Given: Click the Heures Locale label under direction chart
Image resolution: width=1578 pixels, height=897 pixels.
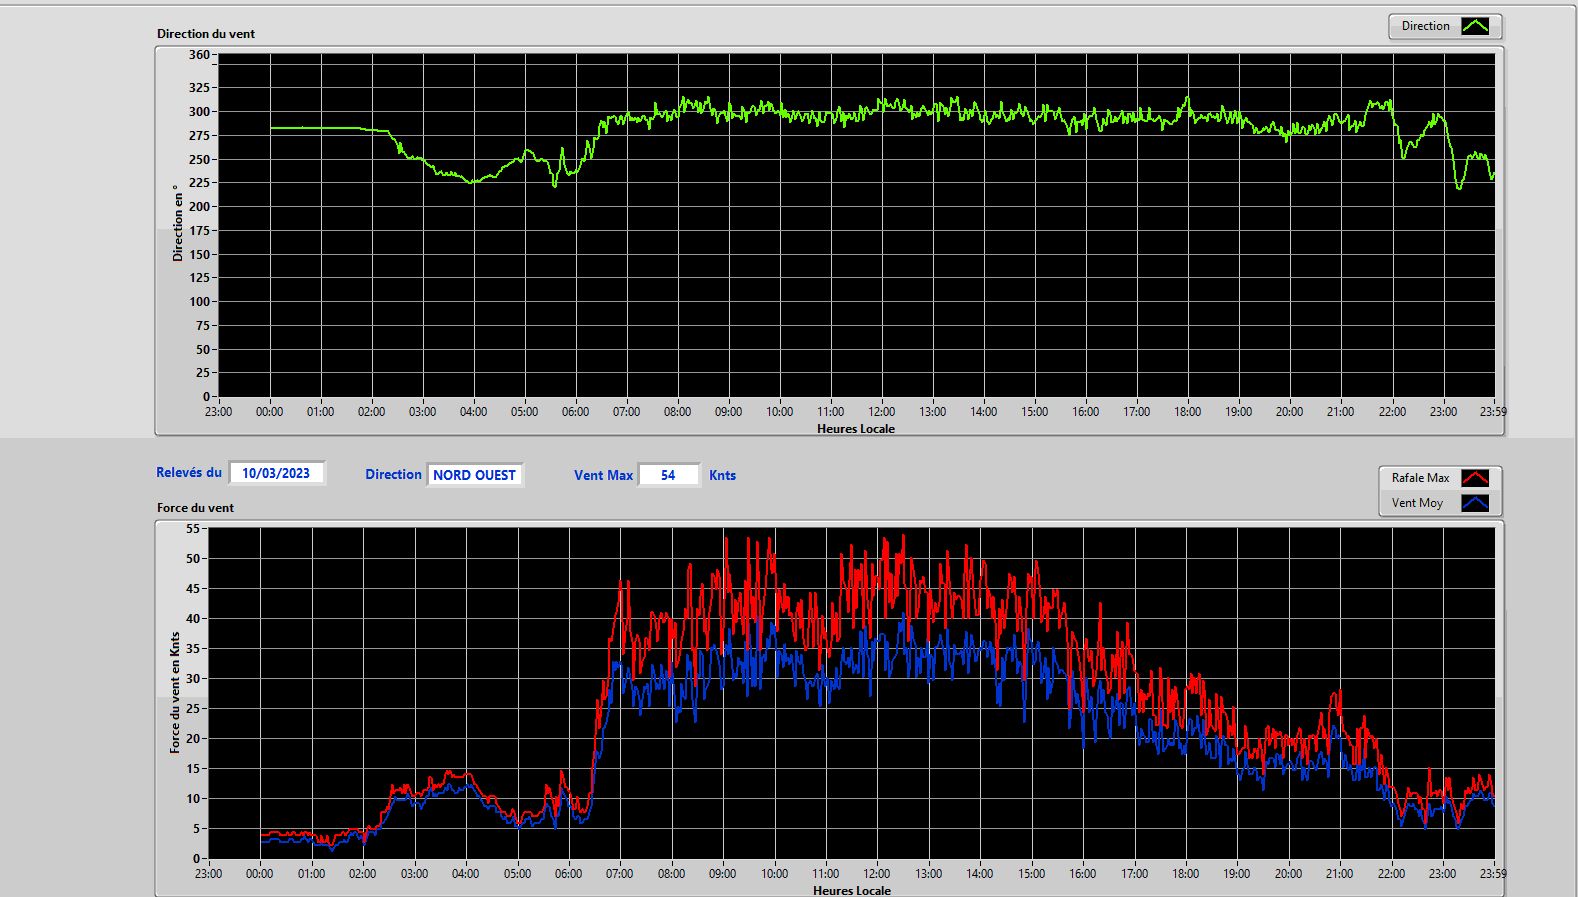Looking at the screenshot, I should click(x=856, y=428).
